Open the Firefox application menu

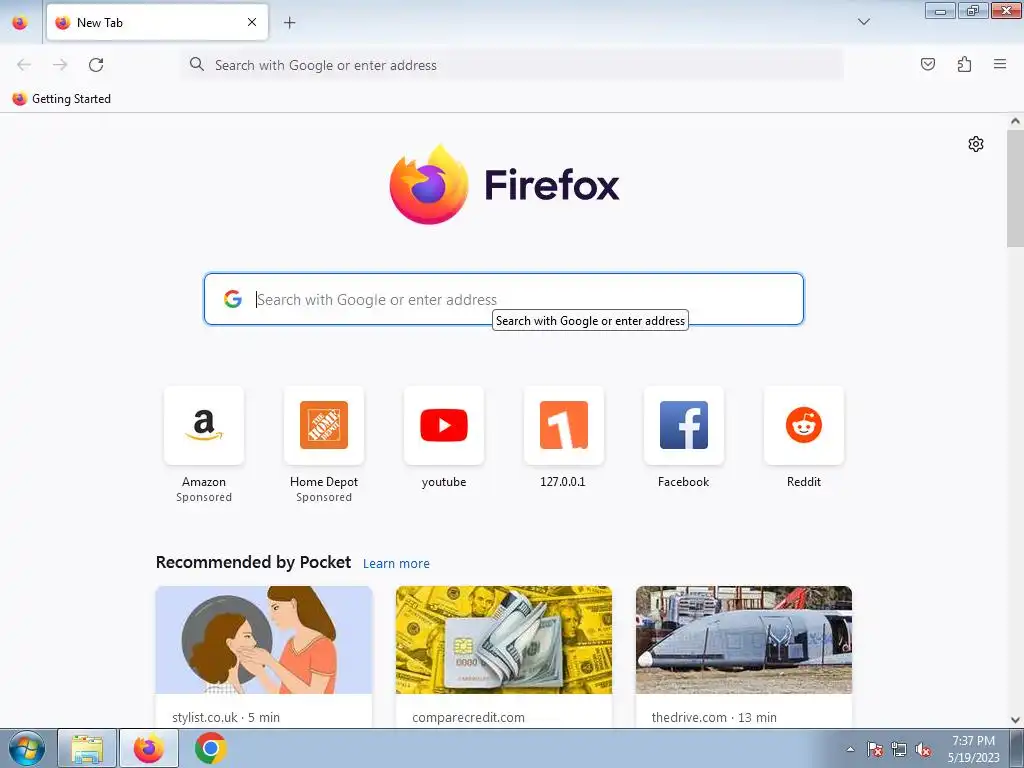(1000, 64)
